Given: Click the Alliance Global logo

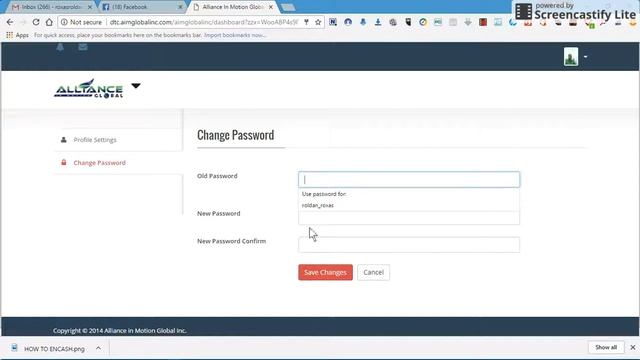Looking at the screenshot, I should (89, 88).
